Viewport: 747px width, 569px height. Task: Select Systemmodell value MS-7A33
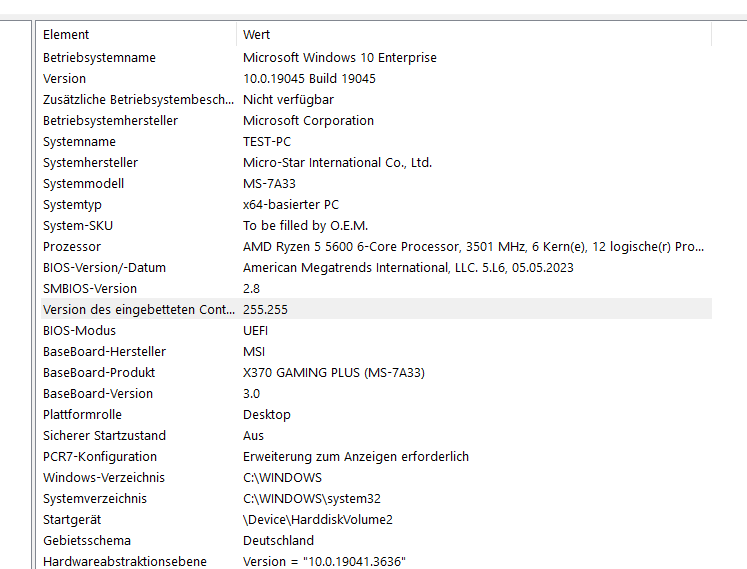point(269,183)
